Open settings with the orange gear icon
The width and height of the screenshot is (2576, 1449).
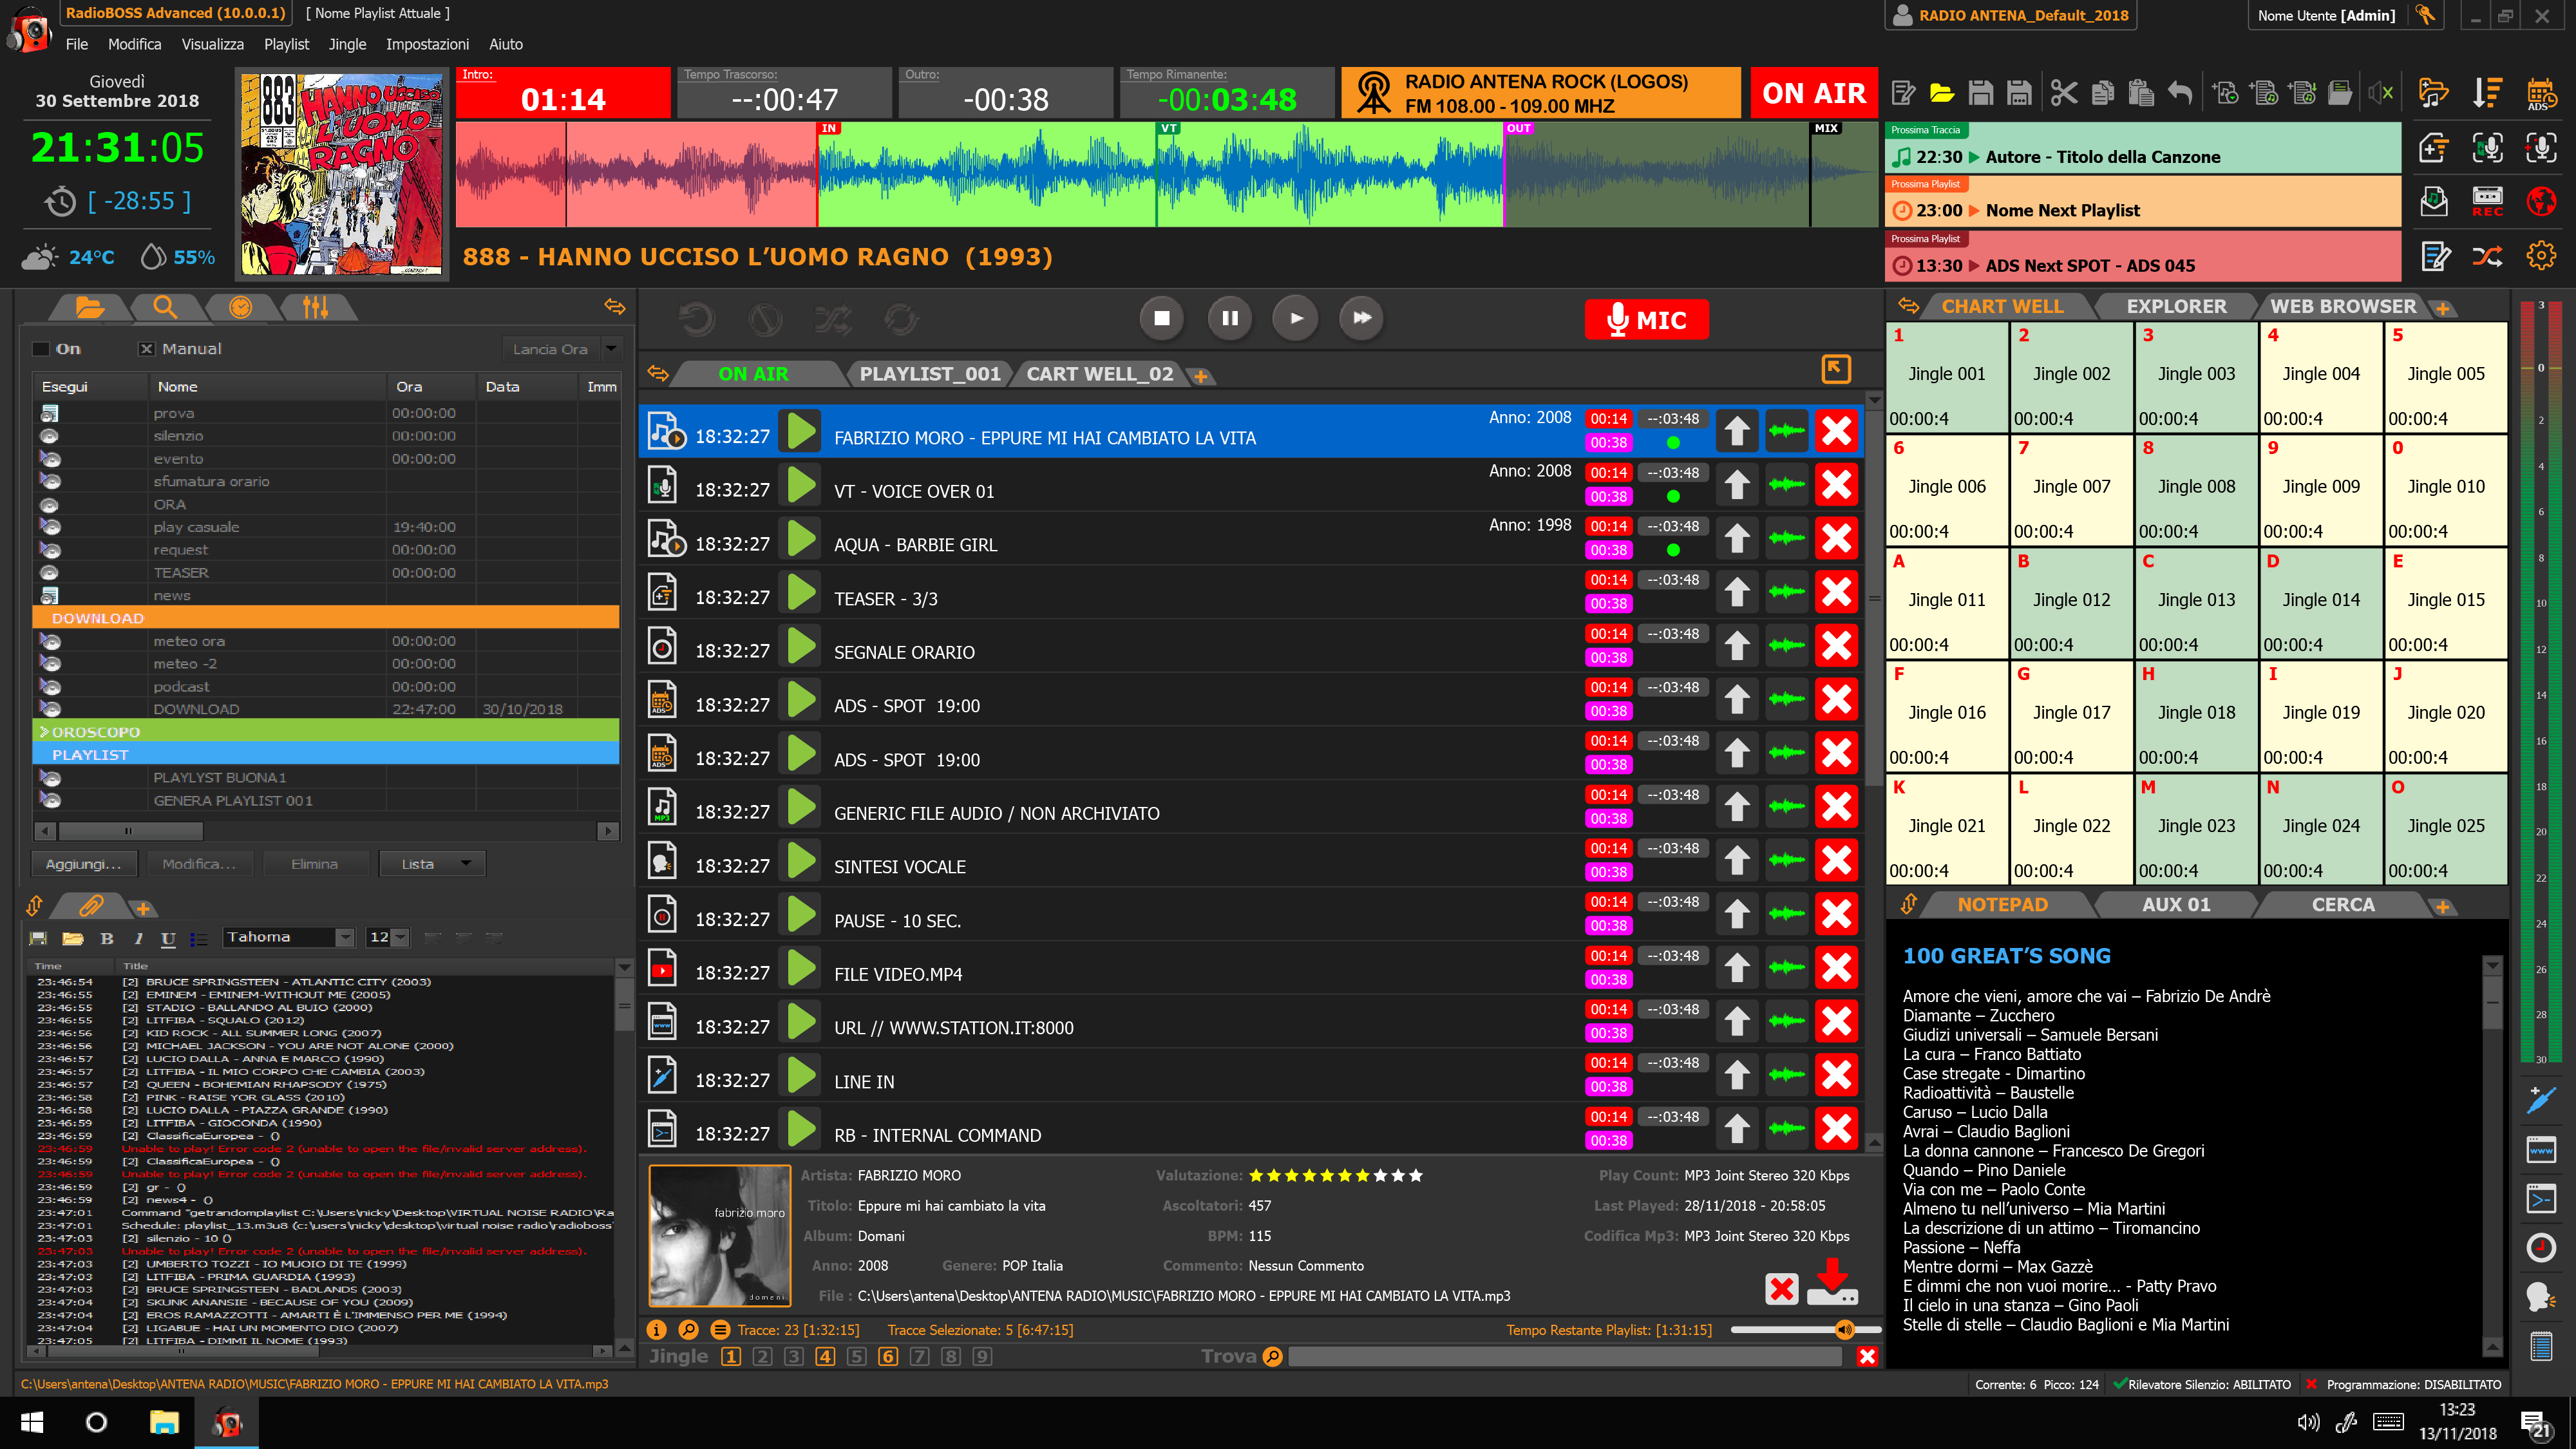click(2541, 256)
